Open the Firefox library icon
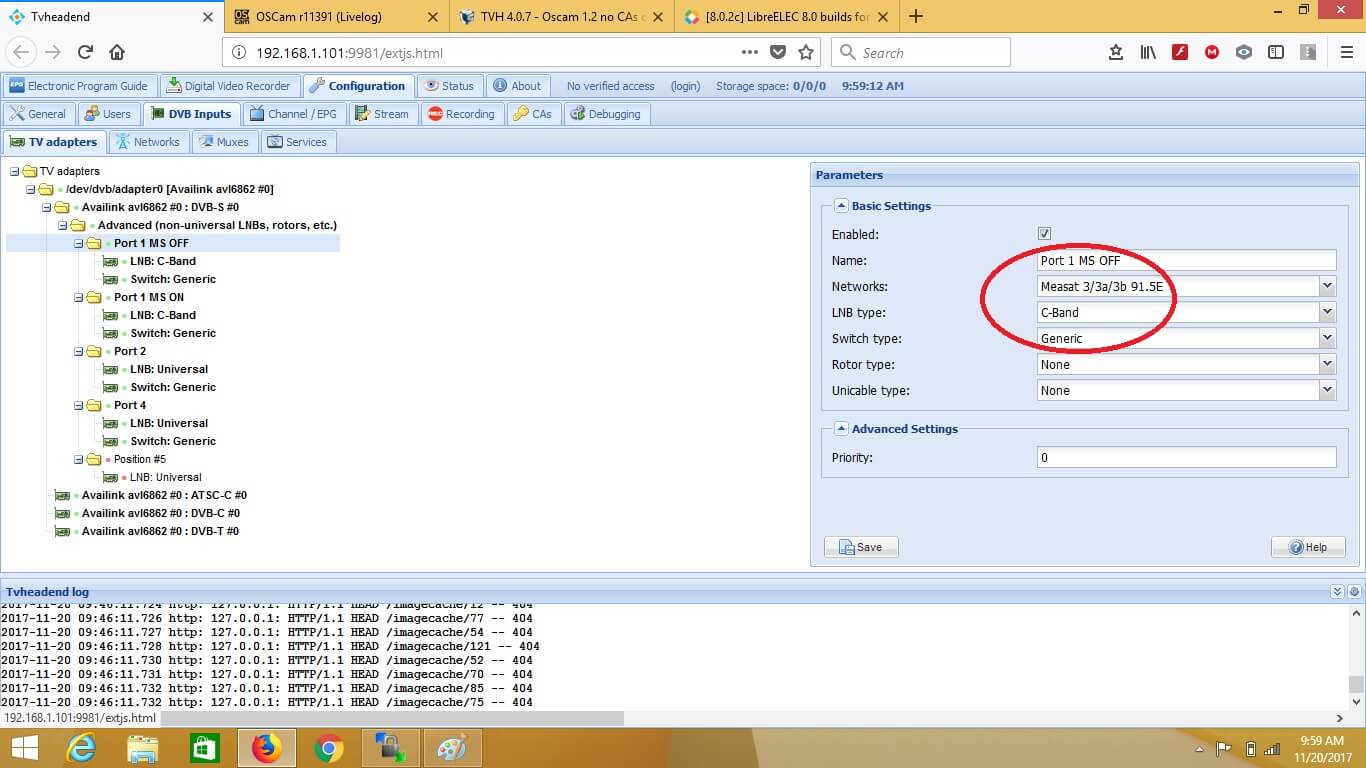Screen dimensions: 1366x768 tap(1147, 53)
